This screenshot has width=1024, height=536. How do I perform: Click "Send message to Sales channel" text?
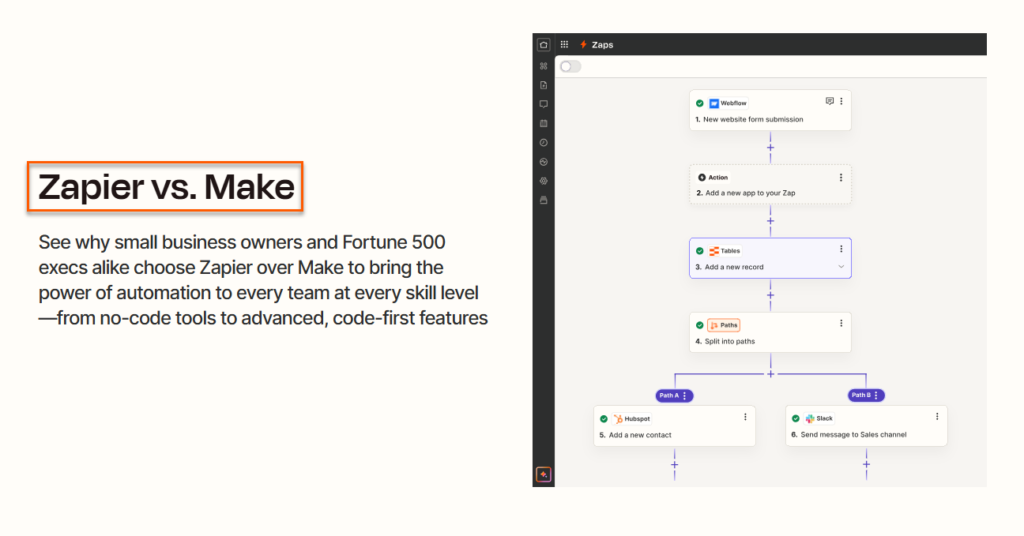pyautogui.click(x=854, y=435)
